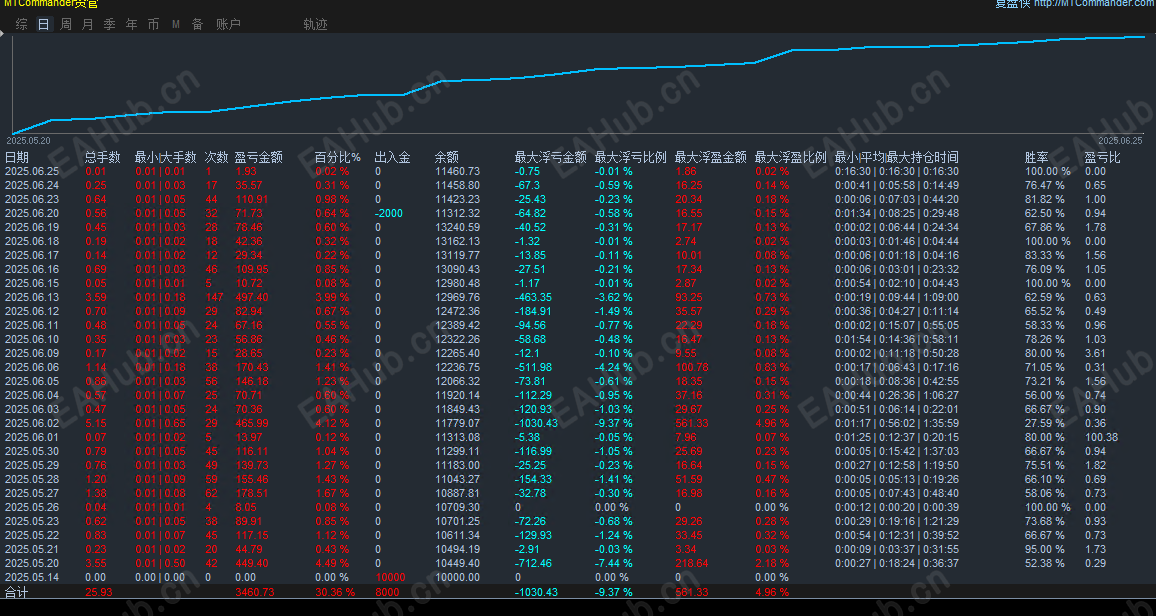Click the 余额 column header
This screenshot has height=616, width=1156.
(x=447, y=157)
